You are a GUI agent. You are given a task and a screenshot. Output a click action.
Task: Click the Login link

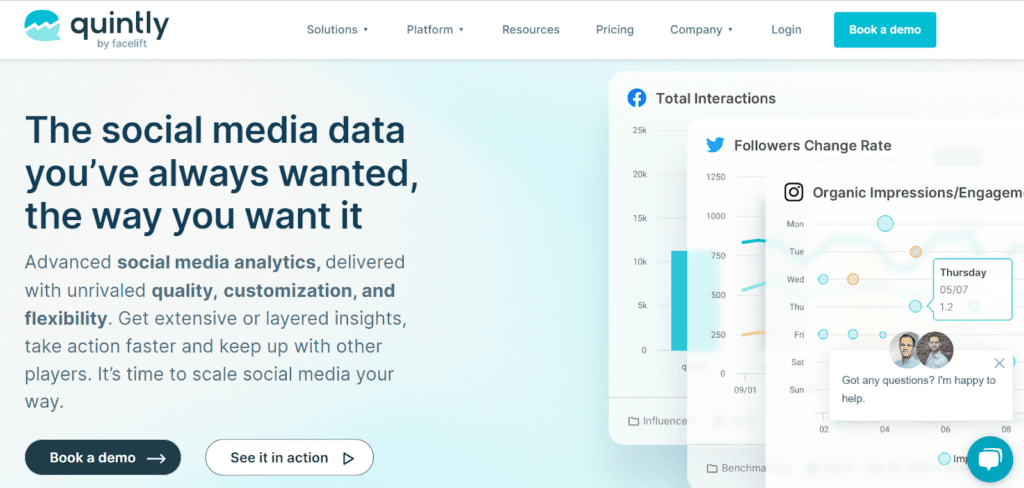[x=786, y=30]
